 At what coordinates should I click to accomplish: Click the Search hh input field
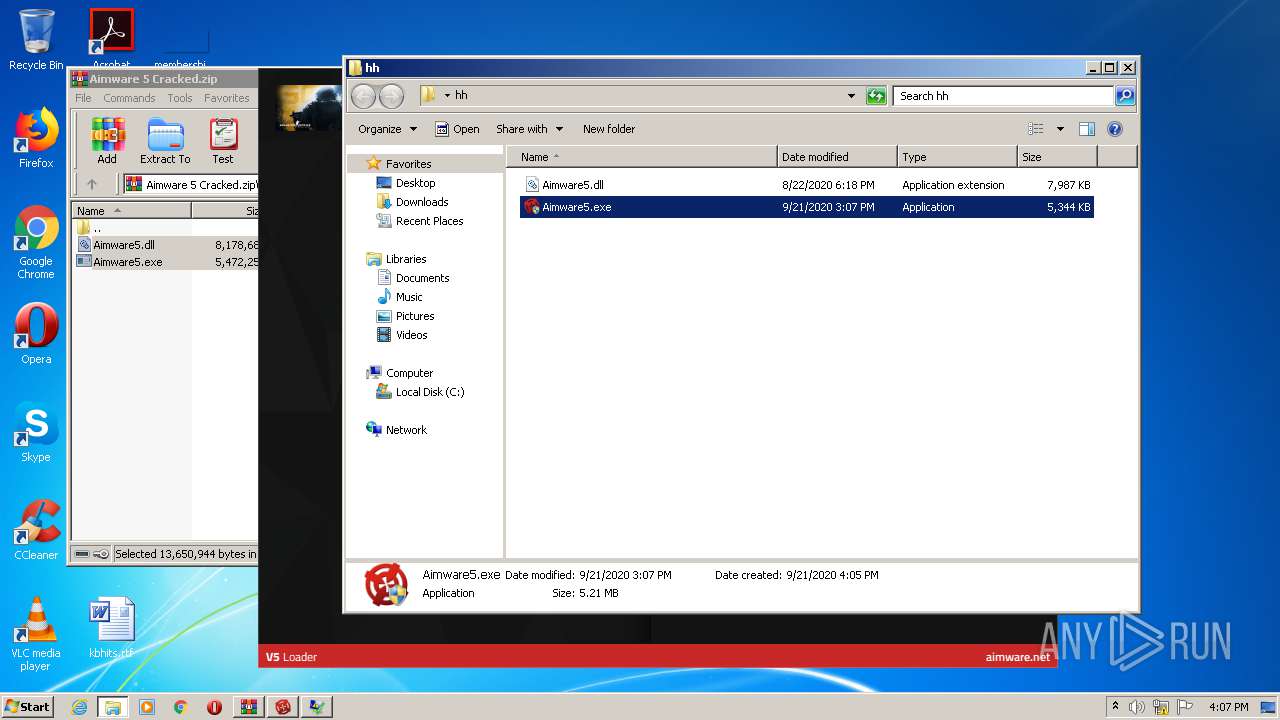point(1003,96)
